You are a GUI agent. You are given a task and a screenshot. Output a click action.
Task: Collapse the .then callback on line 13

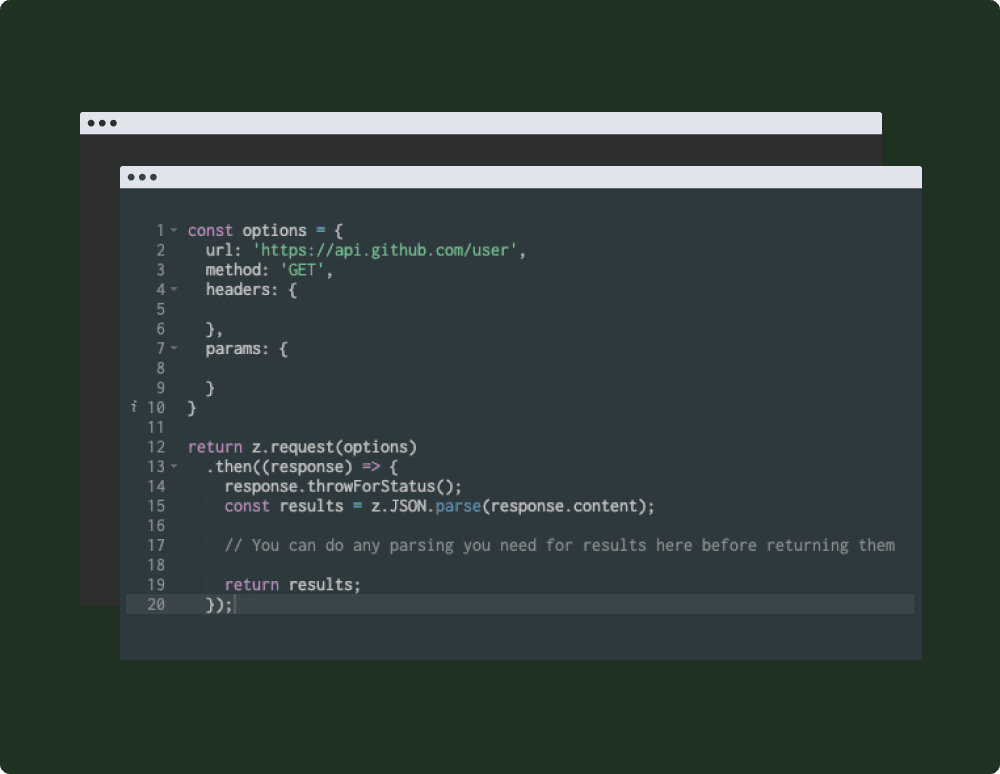coord(174,466)
